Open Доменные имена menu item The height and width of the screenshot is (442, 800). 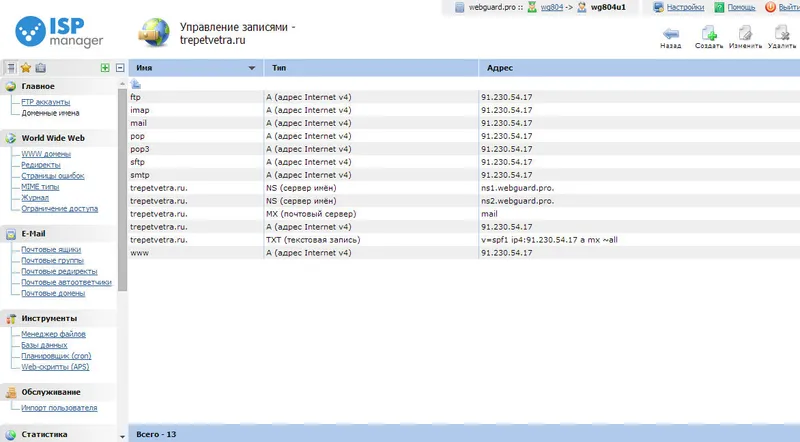[51, 113]
